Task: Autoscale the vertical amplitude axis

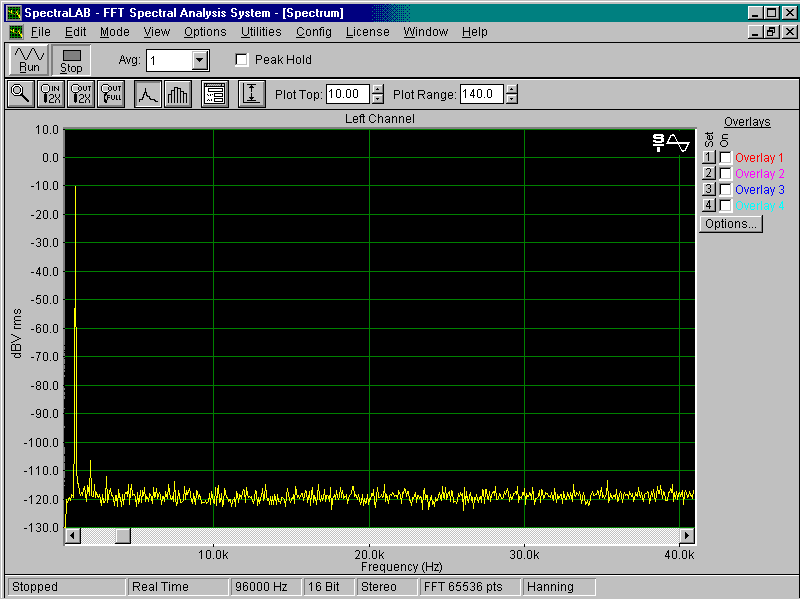Action: tap(252, 94)
